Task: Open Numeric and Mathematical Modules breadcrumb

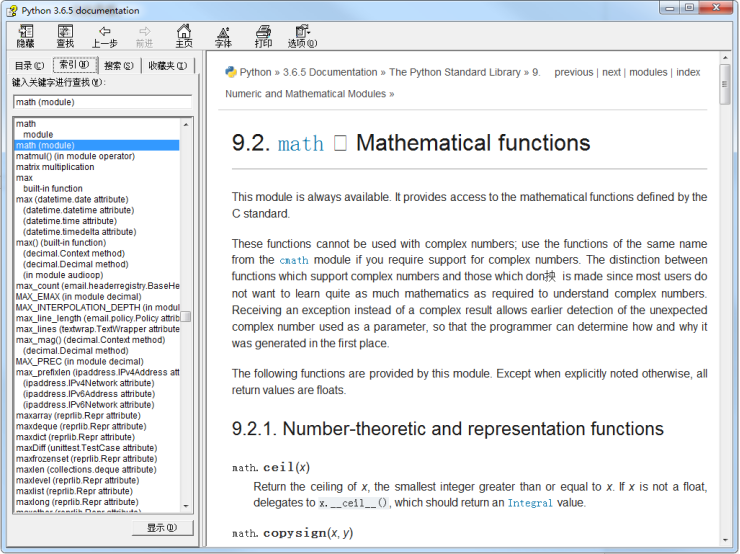Action: coord(305,93)
